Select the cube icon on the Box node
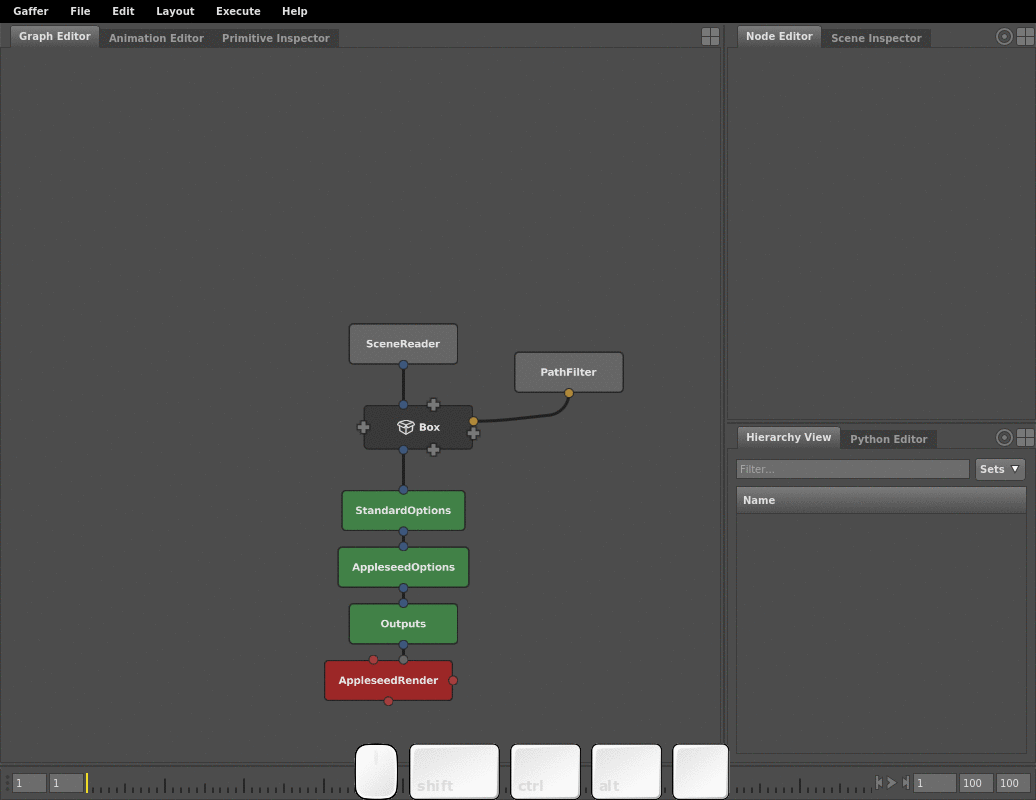This screenshot has width=1036, height=800. click(406, 426)
